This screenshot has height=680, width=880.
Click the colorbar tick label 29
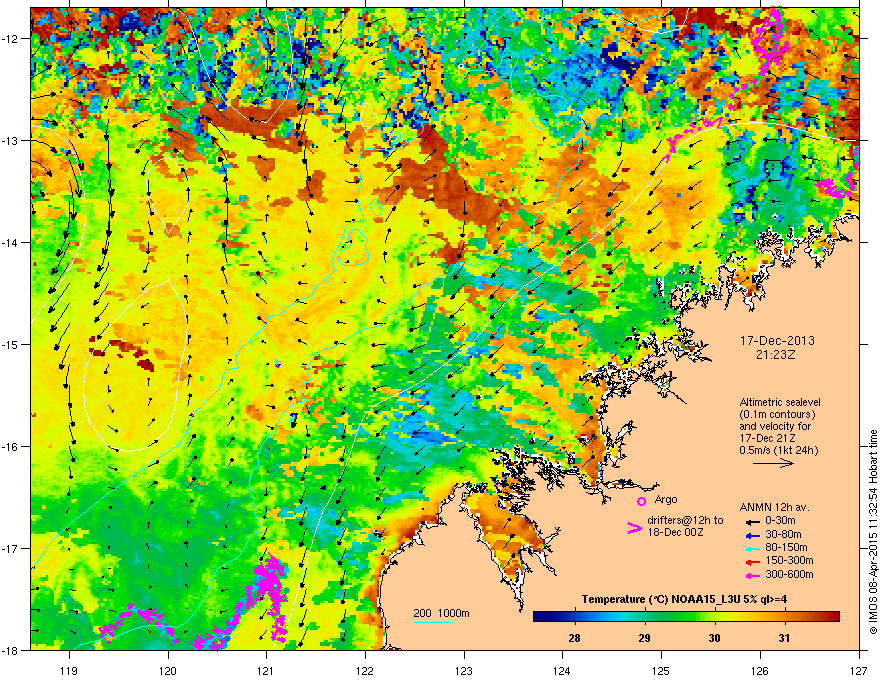tap(644, 638)
